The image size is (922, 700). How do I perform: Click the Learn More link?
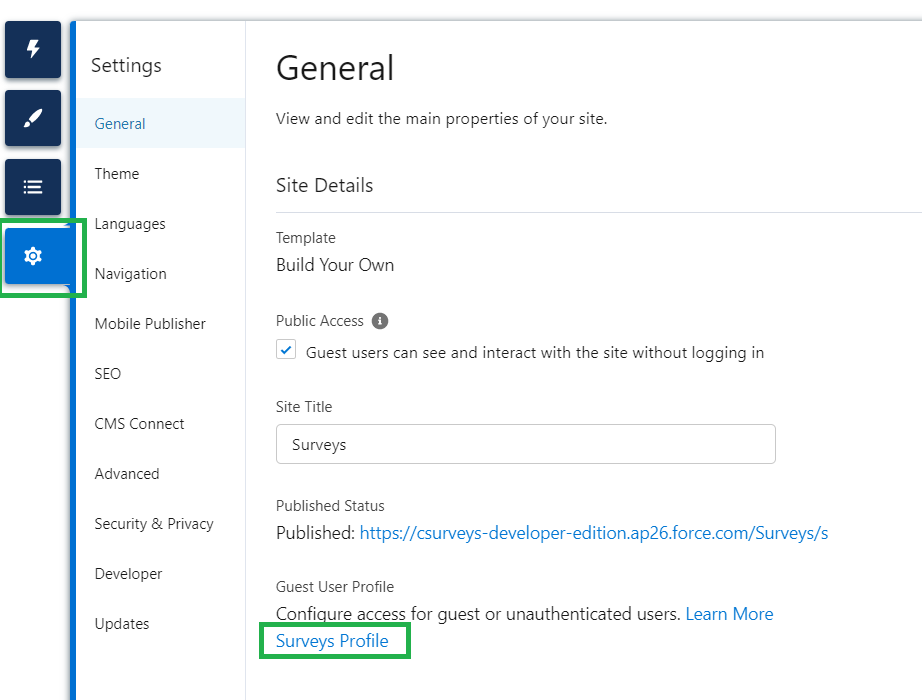pos(729,613)
